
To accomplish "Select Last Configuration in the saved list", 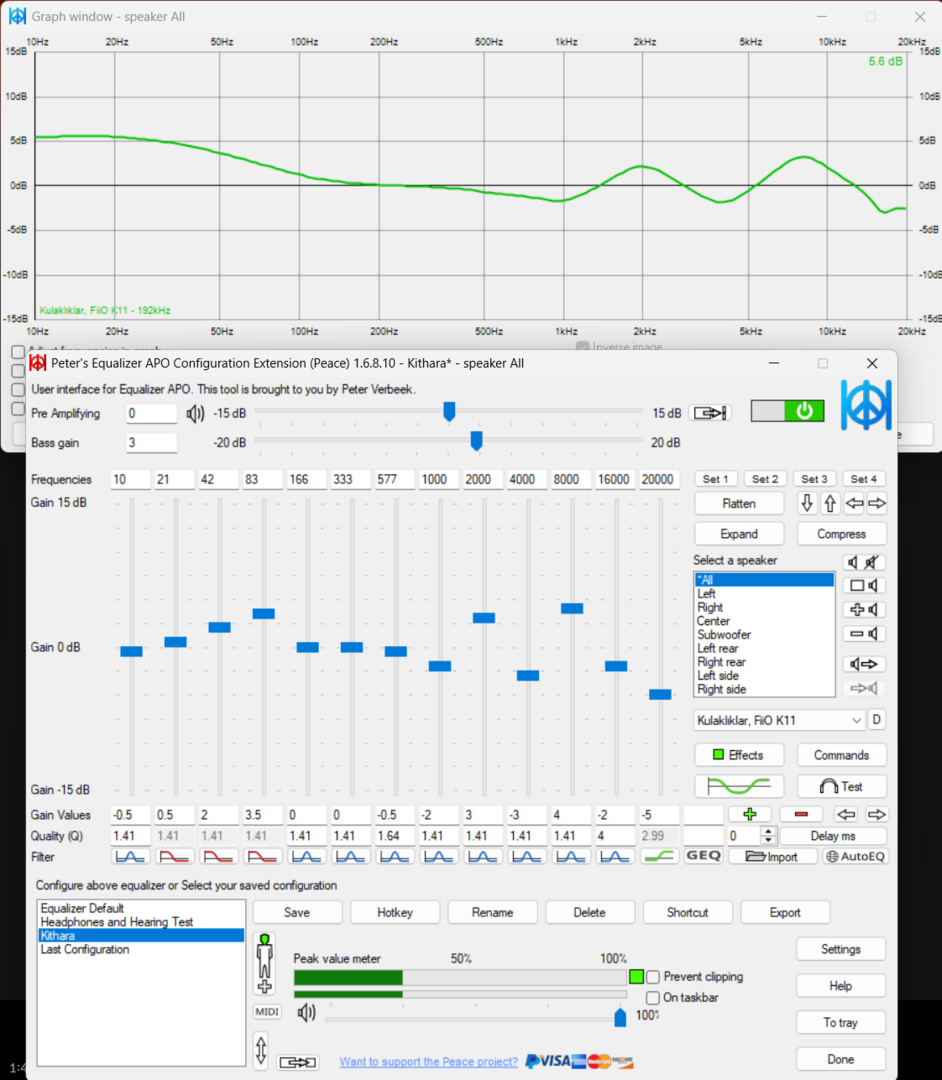I will click(x=140, y=949).
